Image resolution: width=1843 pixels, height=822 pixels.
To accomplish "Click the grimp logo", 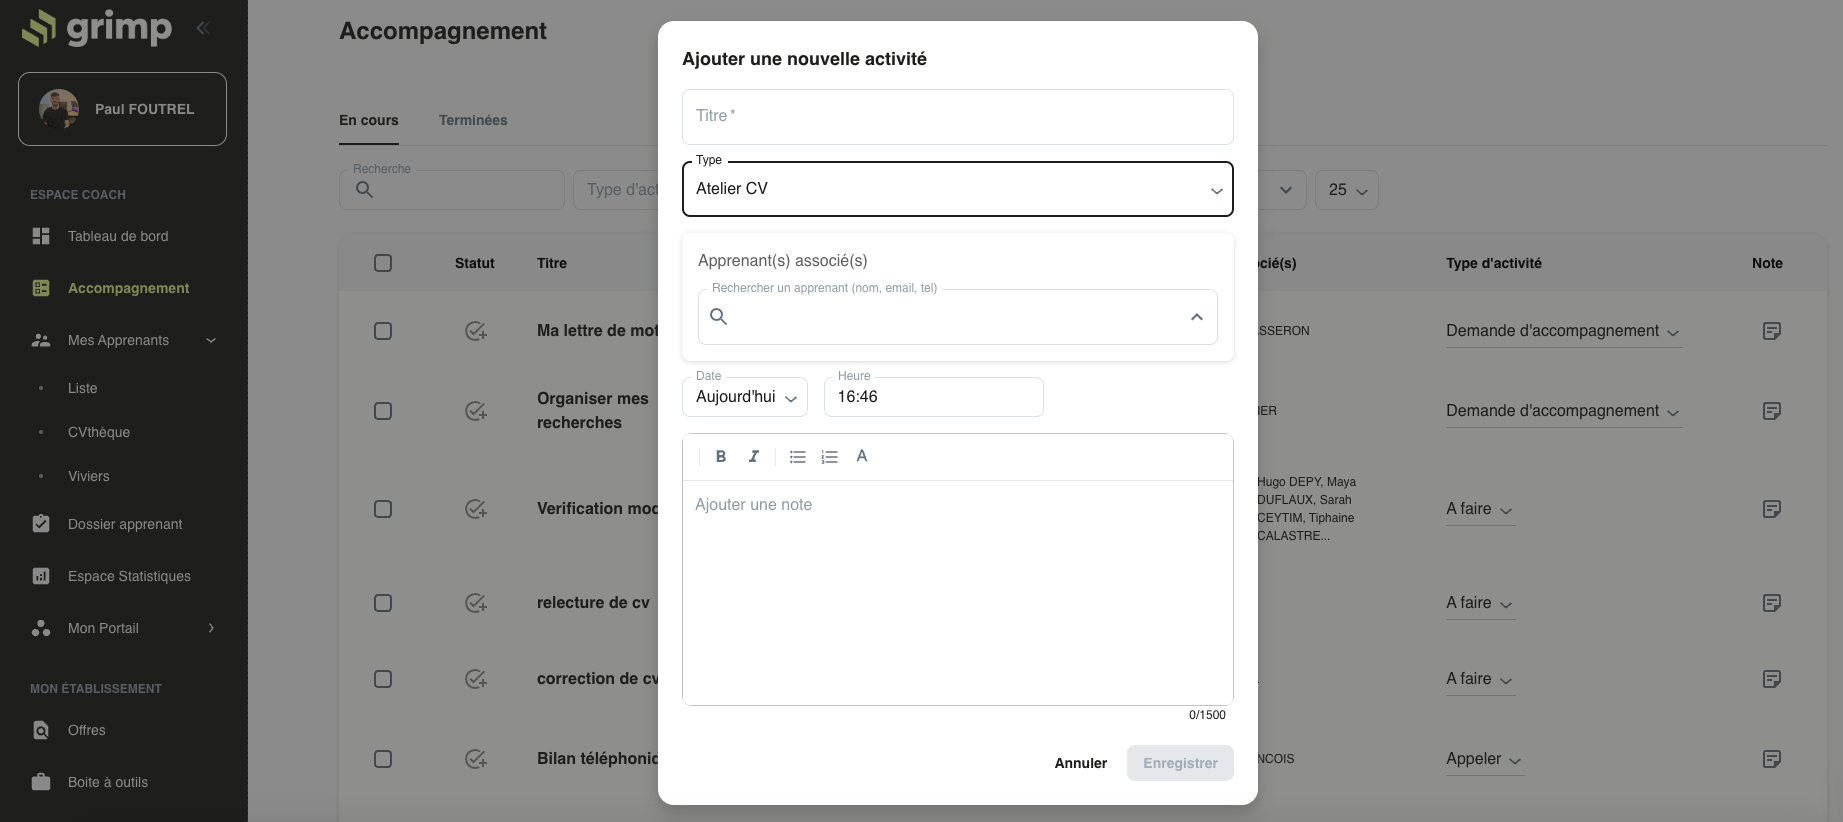I will coord(97,28).
